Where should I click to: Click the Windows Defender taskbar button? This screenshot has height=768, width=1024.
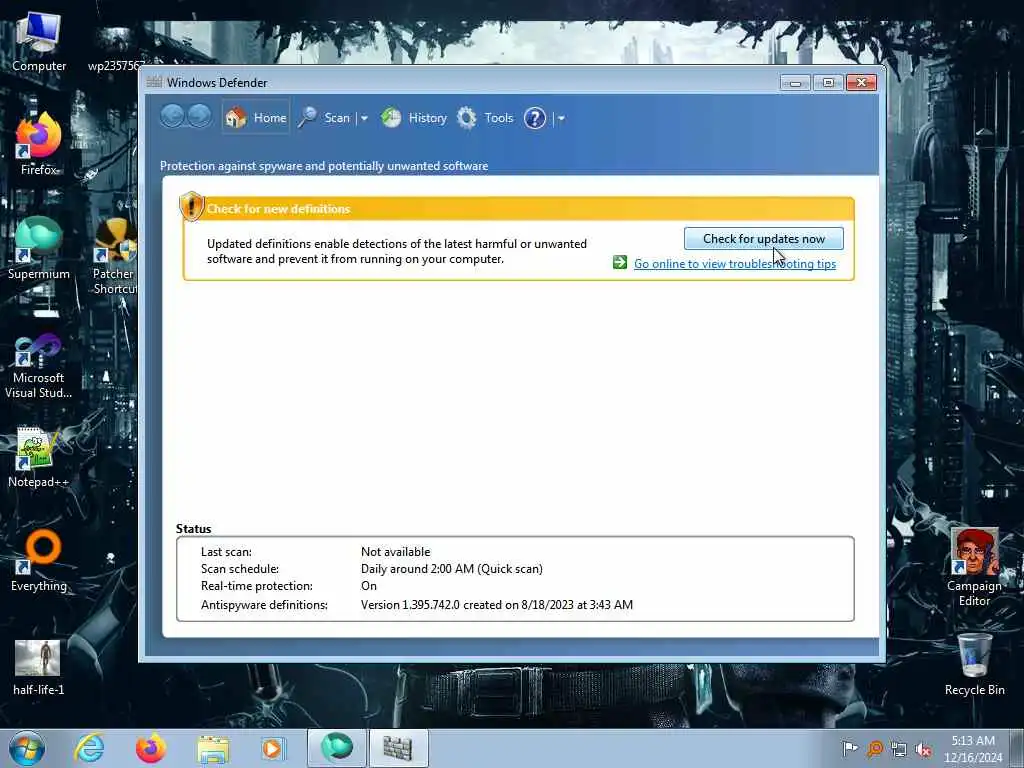398,748
